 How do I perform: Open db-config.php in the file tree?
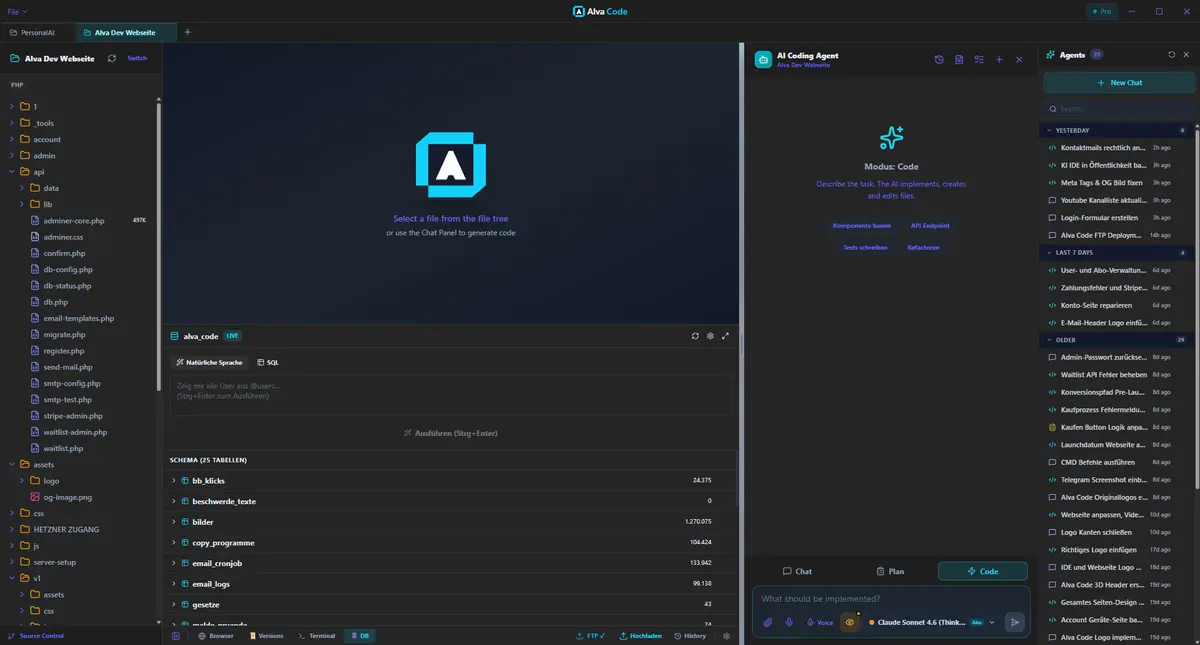point(68,270)
